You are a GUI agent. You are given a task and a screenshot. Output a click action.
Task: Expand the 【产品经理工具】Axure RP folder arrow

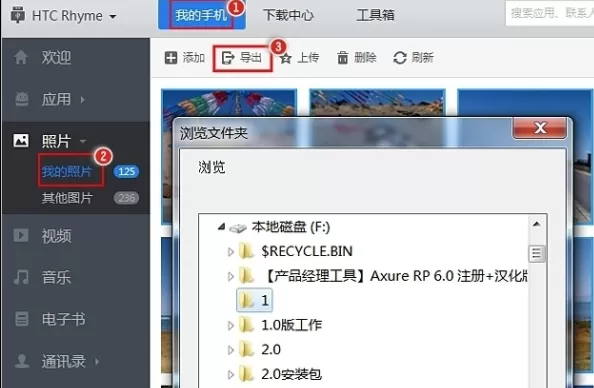(230, 277)
